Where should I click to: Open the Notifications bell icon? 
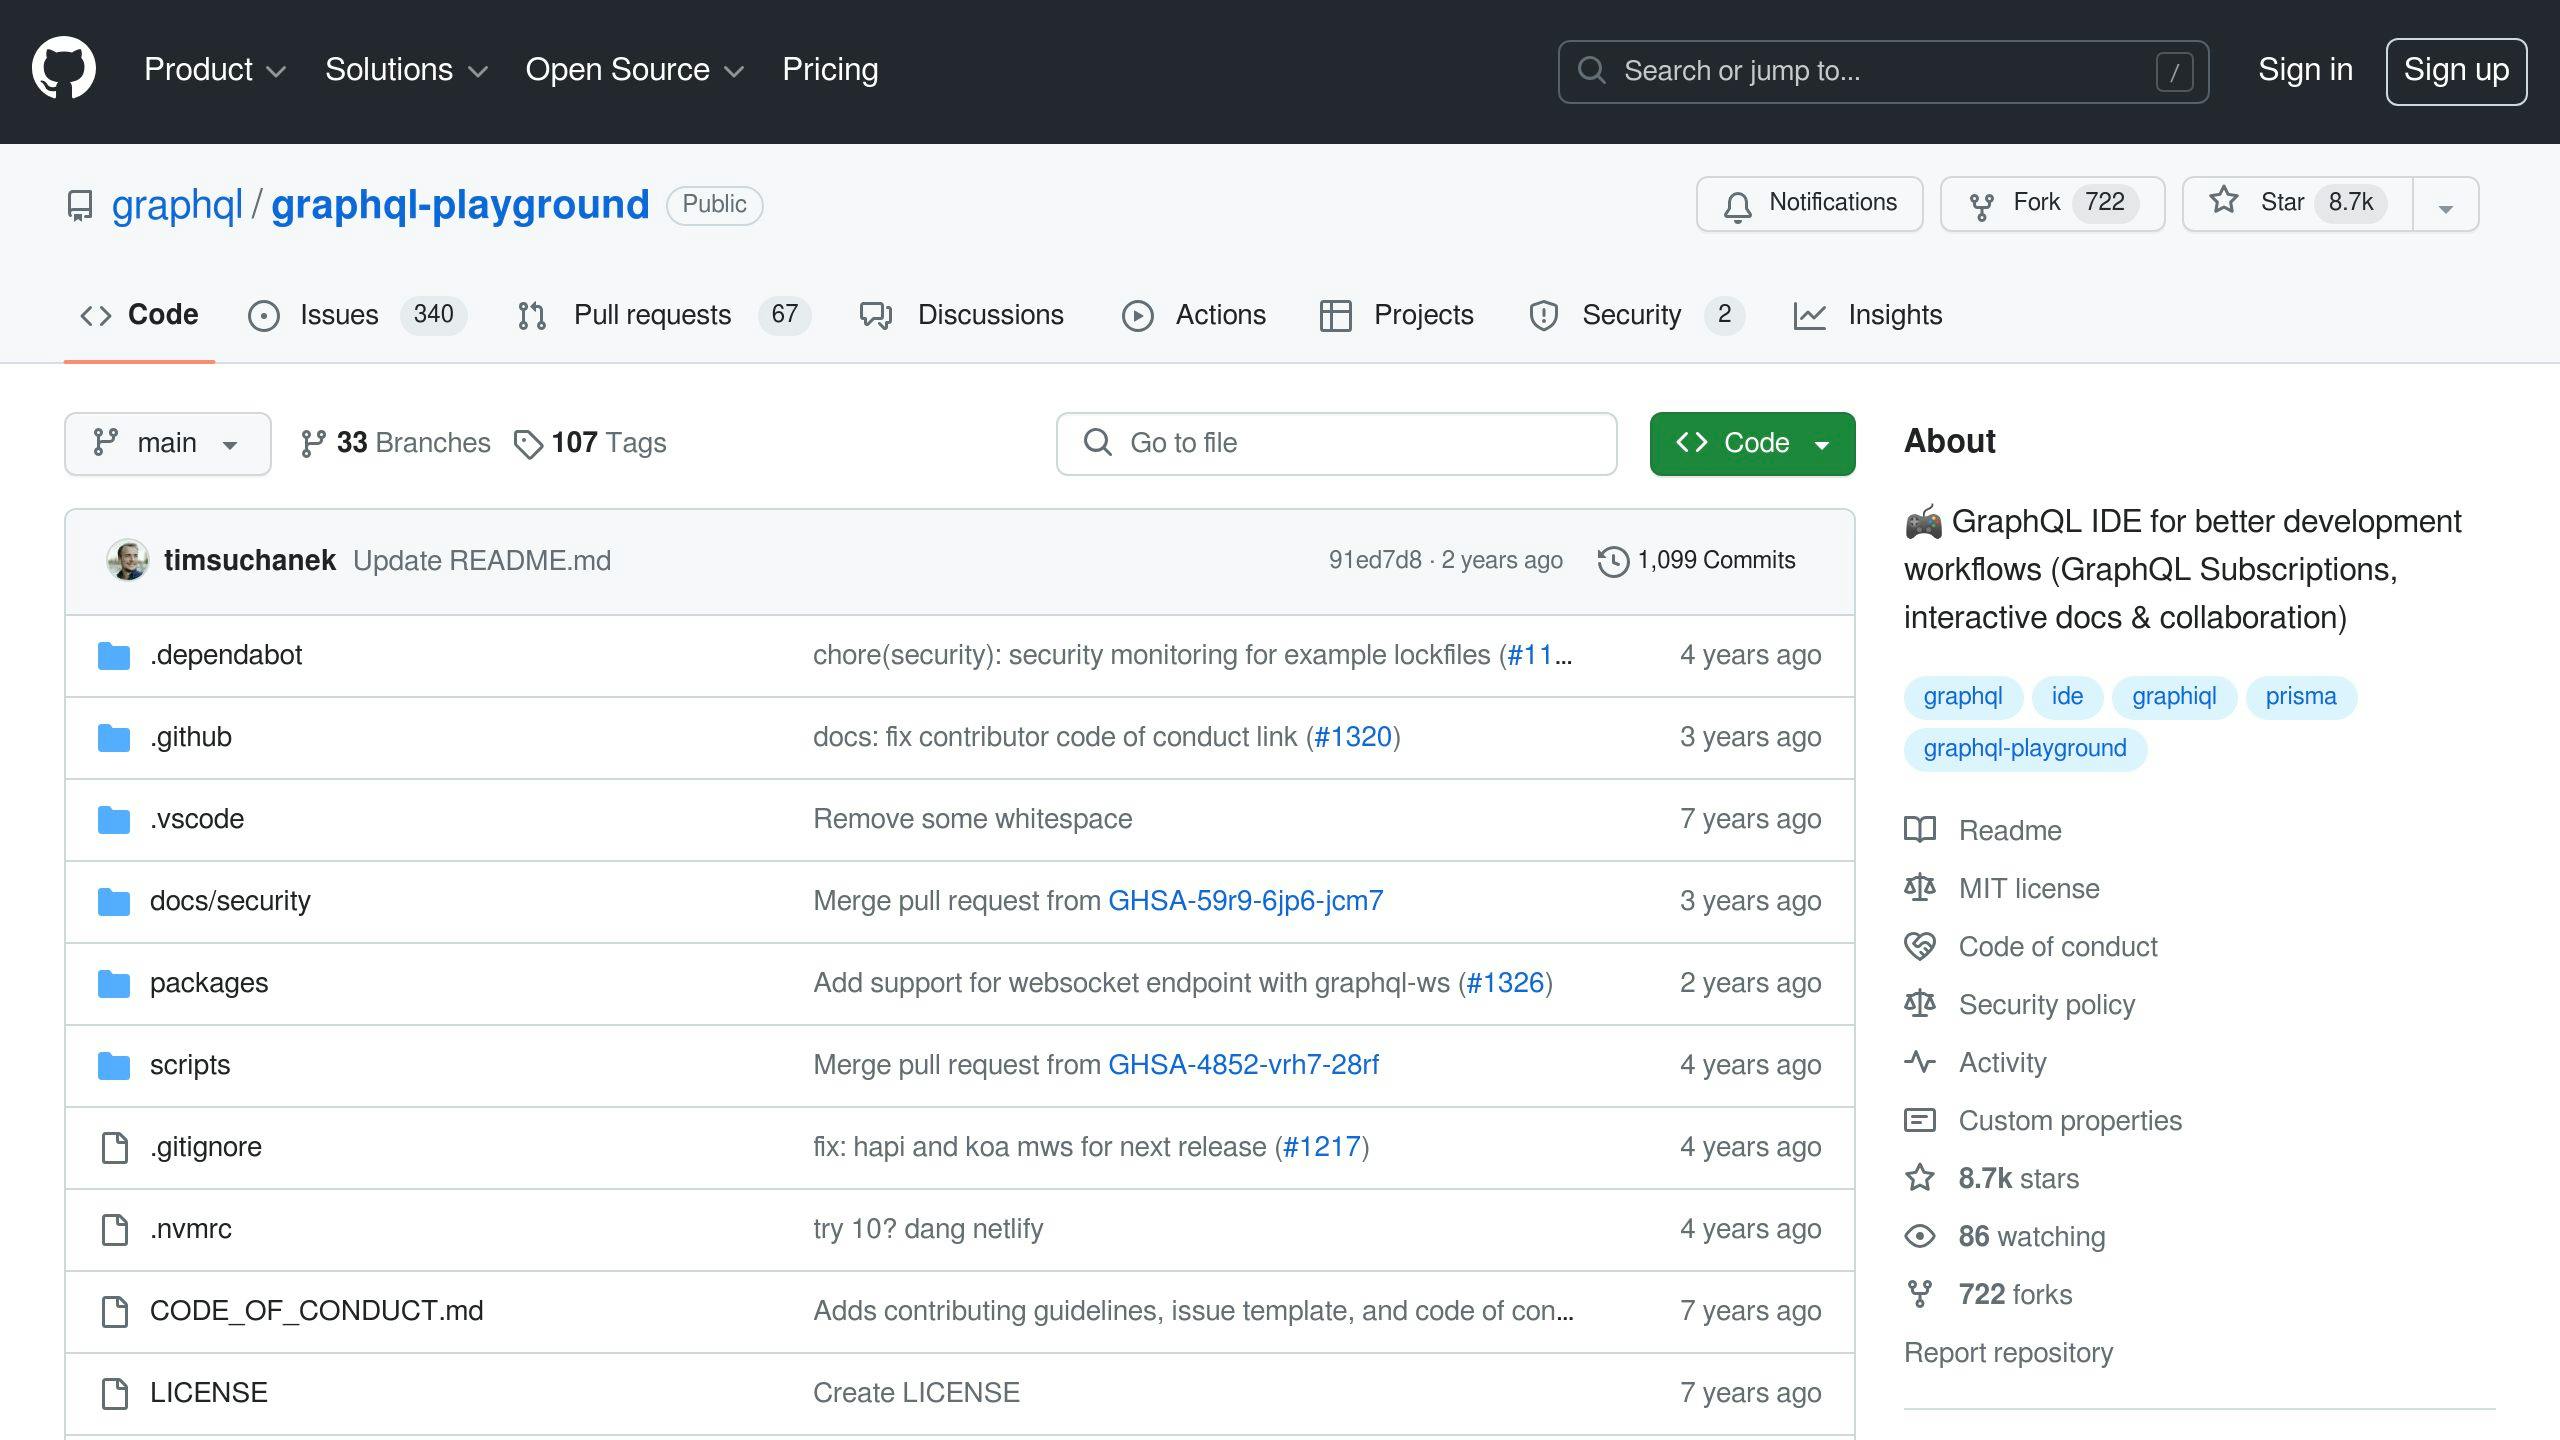pos(1737,203)
